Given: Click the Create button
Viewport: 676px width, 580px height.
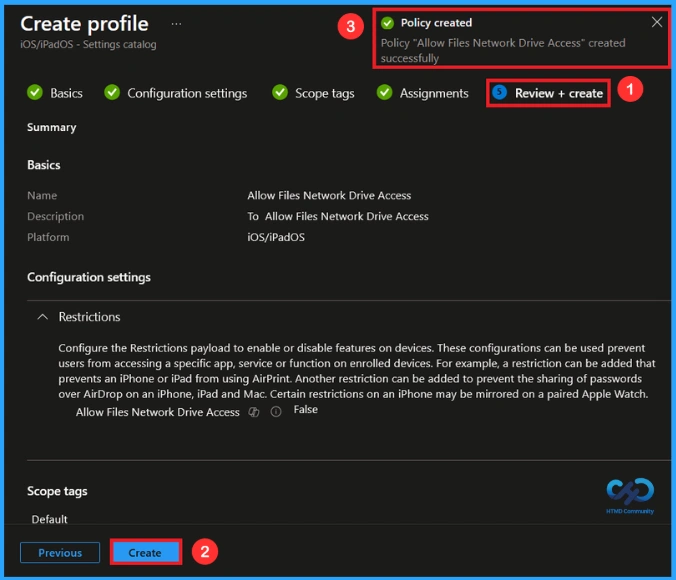Looking at the screenshot, I should (x=145, y=552).
